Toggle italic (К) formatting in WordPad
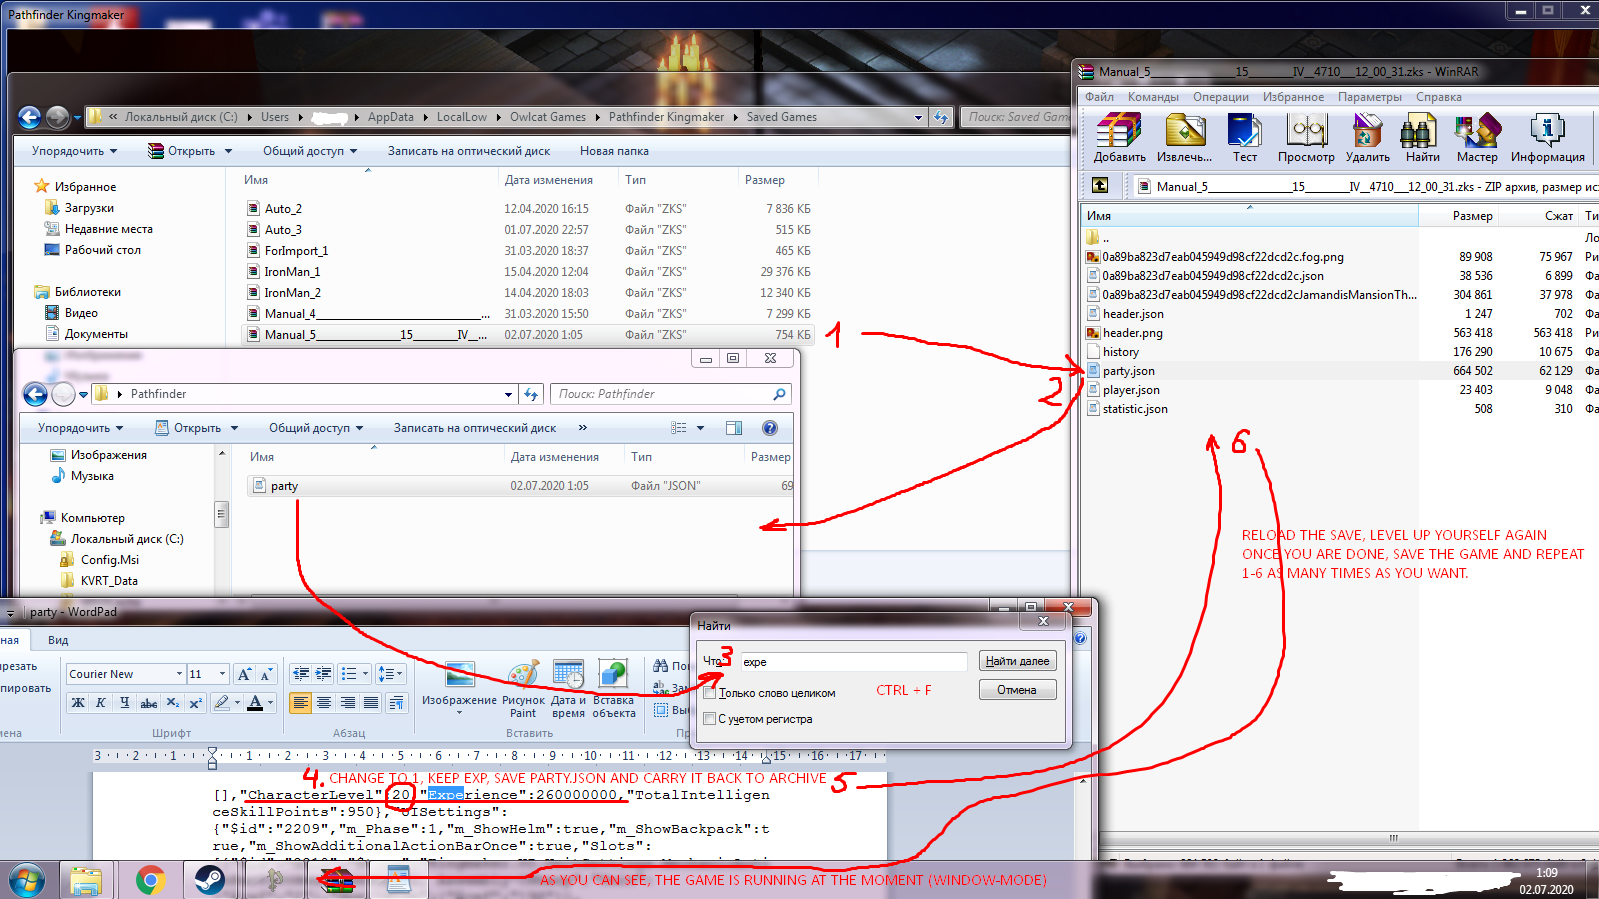 click(x=101, y=703)
